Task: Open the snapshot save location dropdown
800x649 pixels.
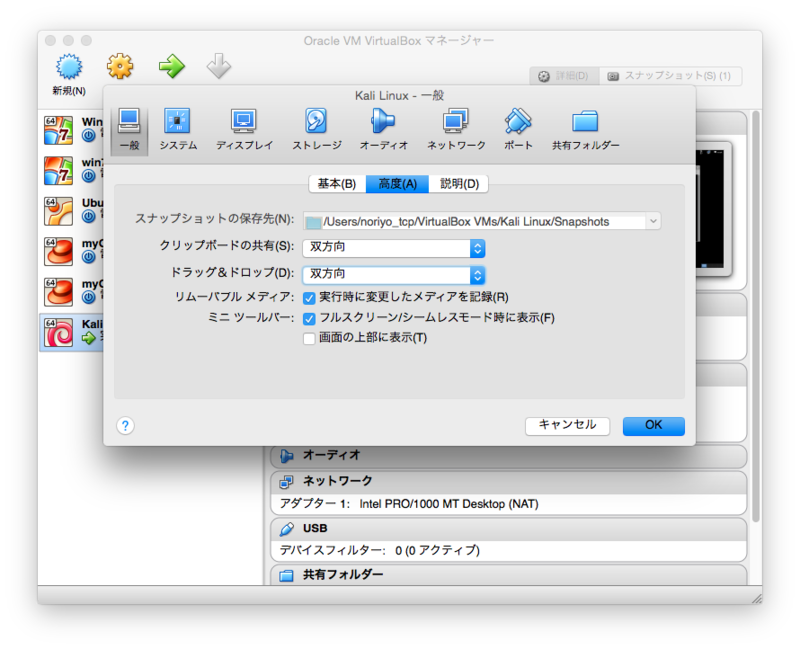Action: pos(654,221)
